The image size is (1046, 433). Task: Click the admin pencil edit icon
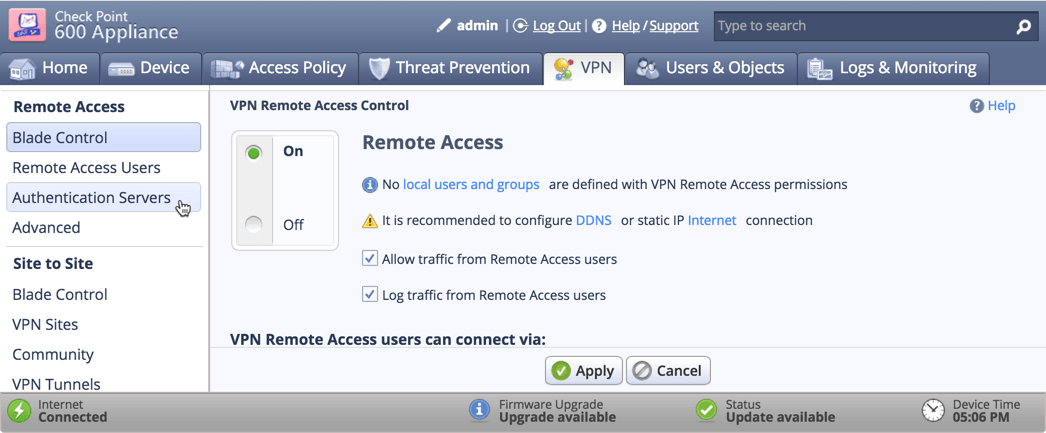pyautogui.click(x=444, y=26)
